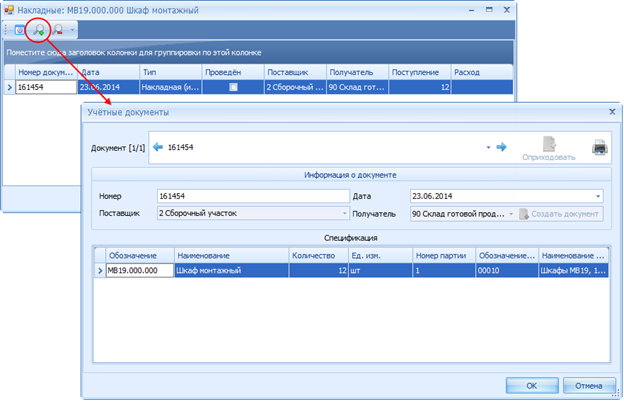Toggle the Проведён checkbox in the row

pos(233,88)
